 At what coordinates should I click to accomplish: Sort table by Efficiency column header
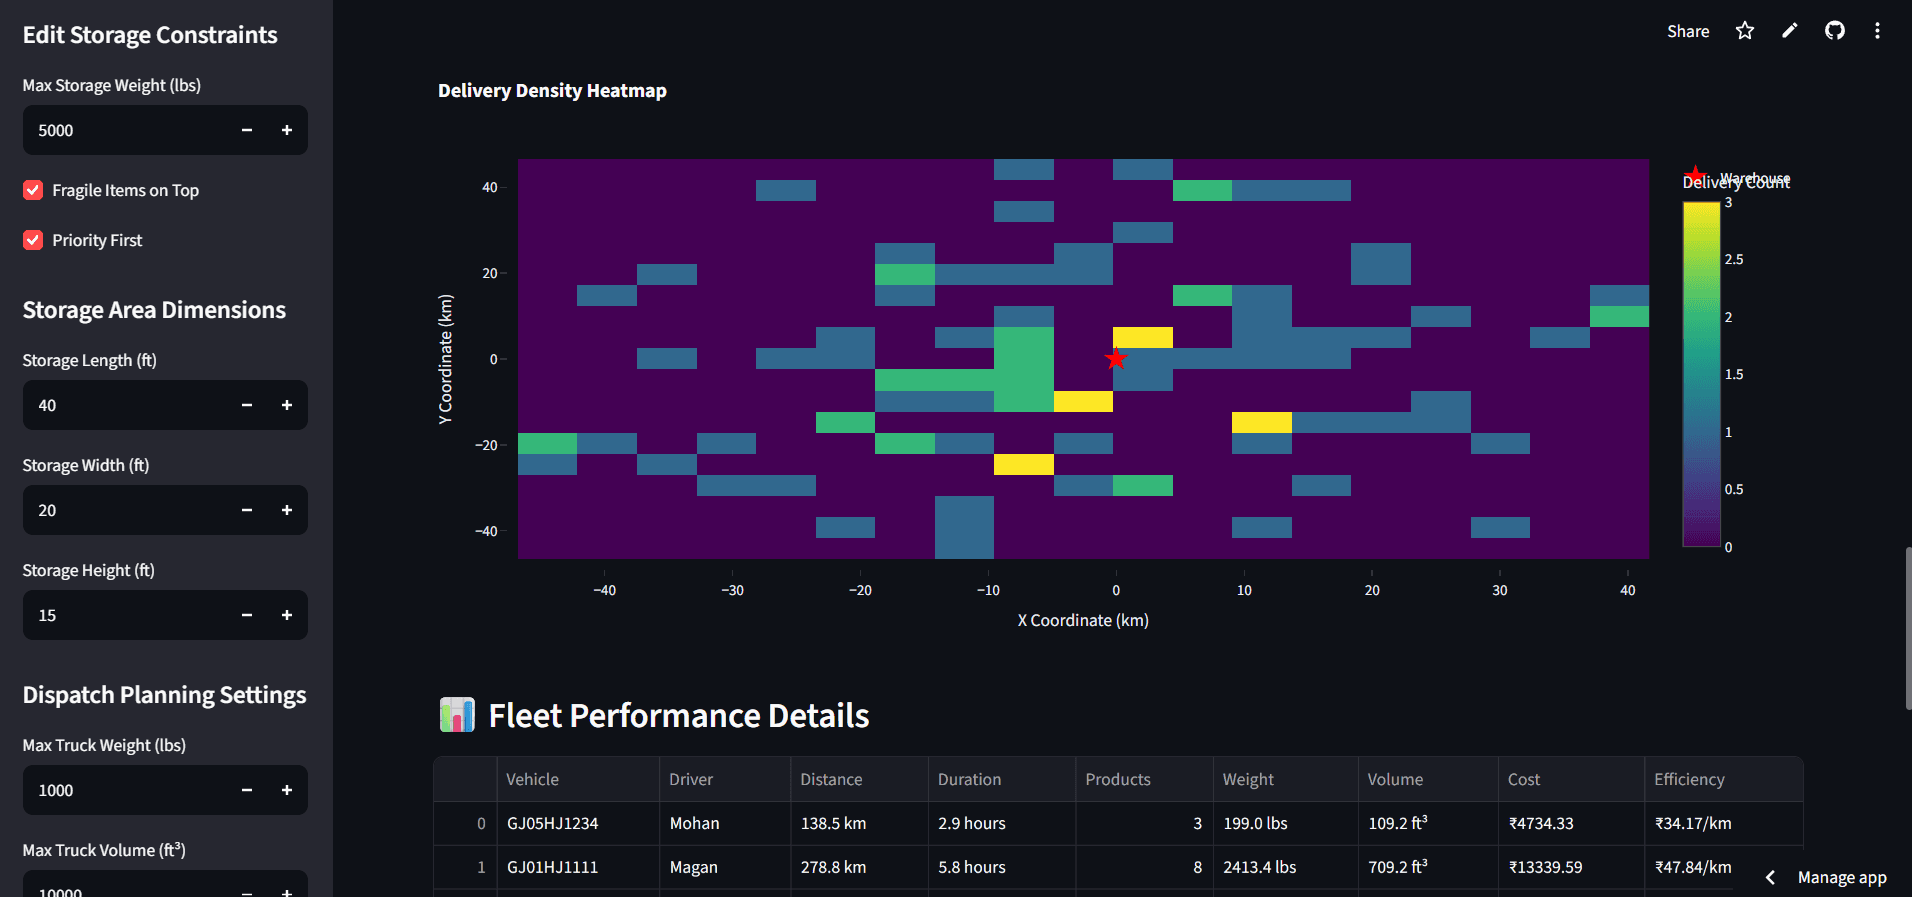point(1723,779)
